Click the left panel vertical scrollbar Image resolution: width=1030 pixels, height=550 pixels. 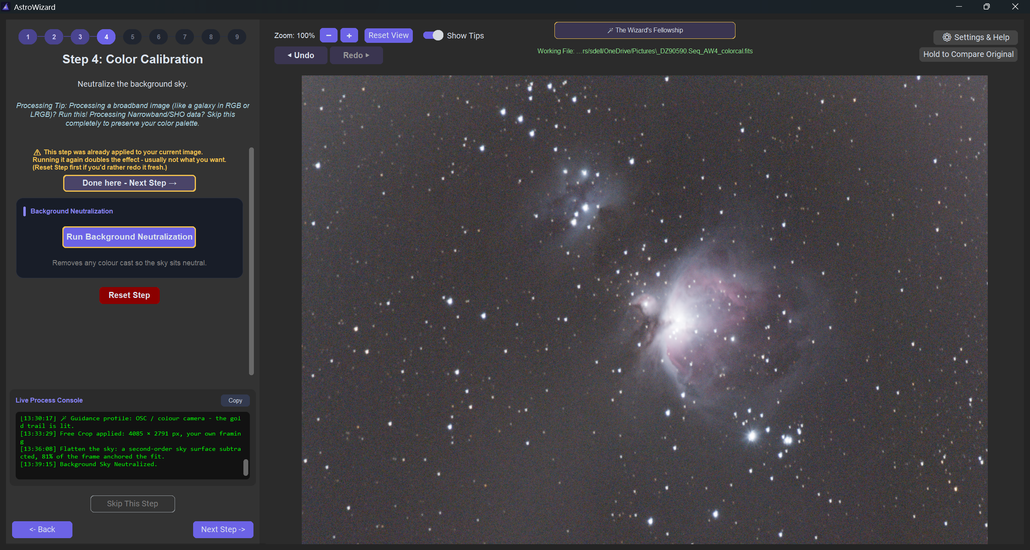tap(251, 261)
